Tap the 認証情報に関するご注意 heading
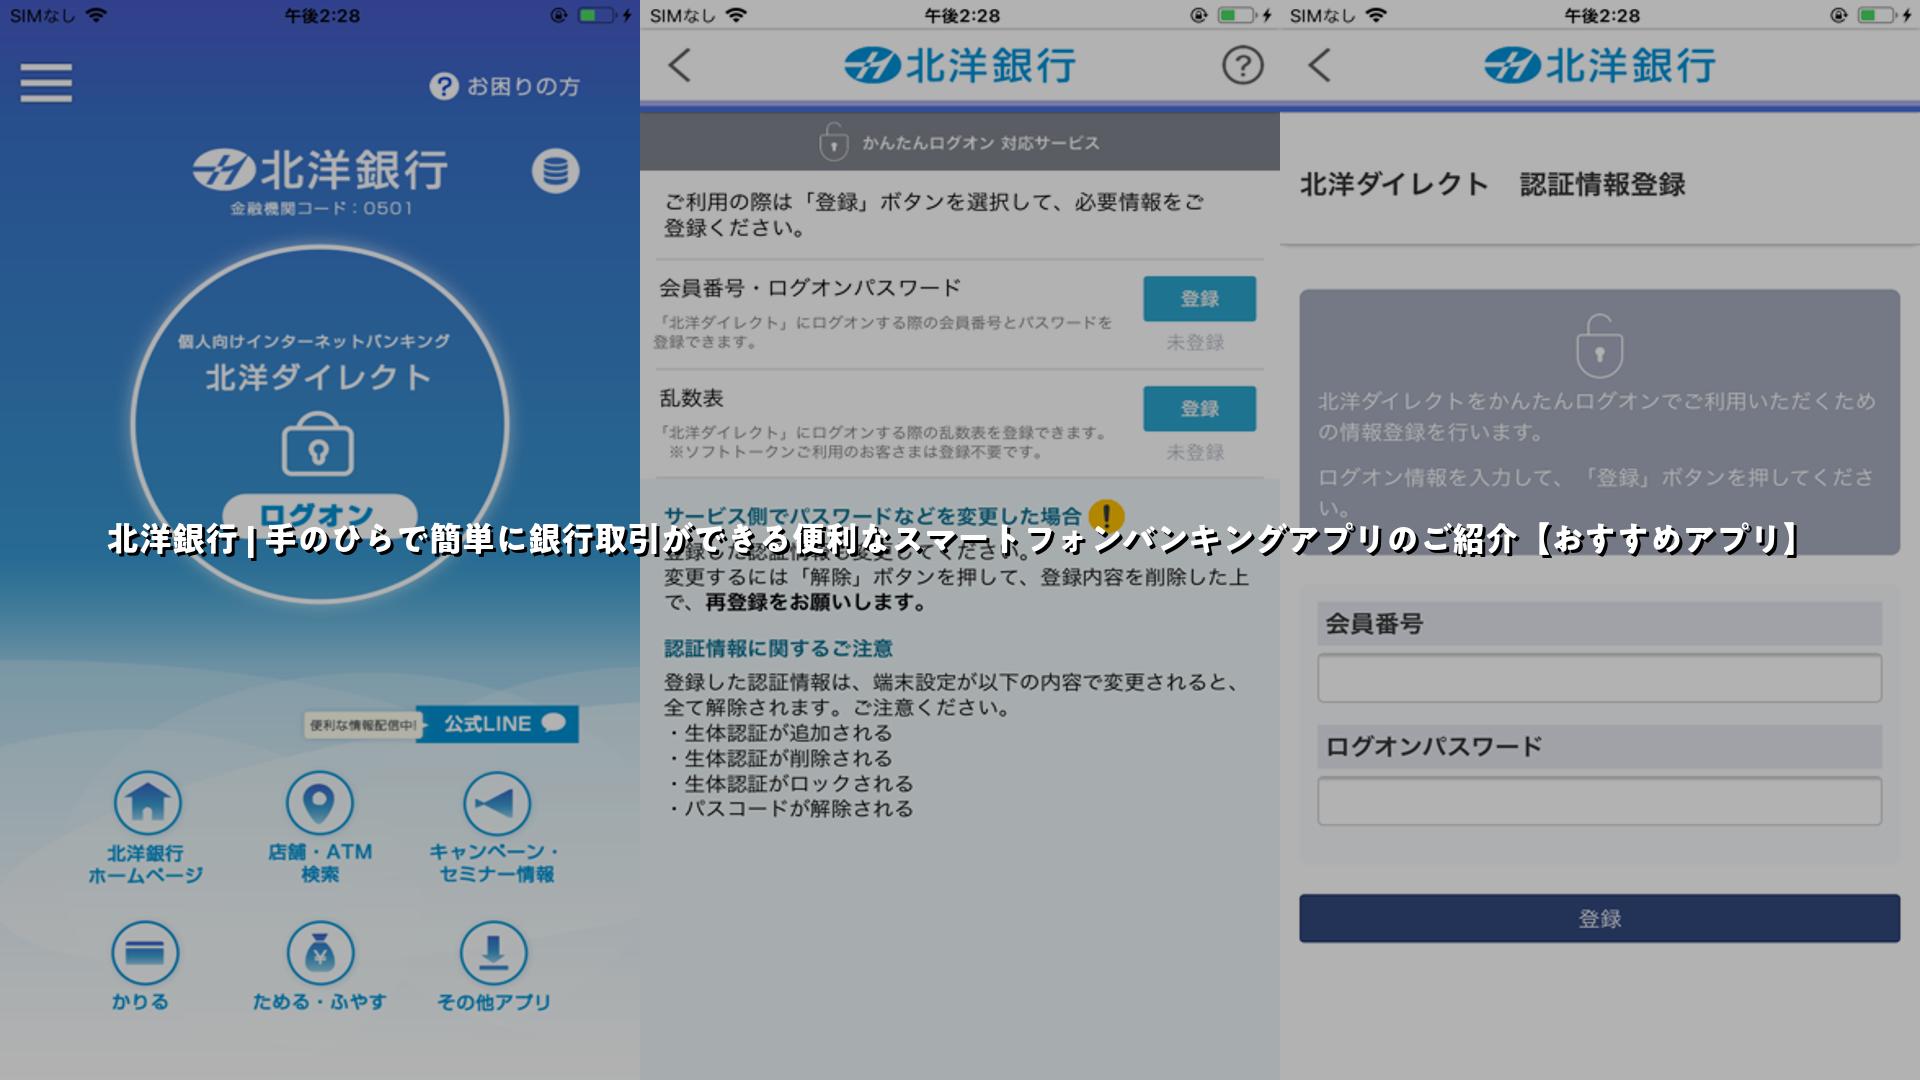The width and height of the screenshot is (1920, 1080). pos(778,649)
